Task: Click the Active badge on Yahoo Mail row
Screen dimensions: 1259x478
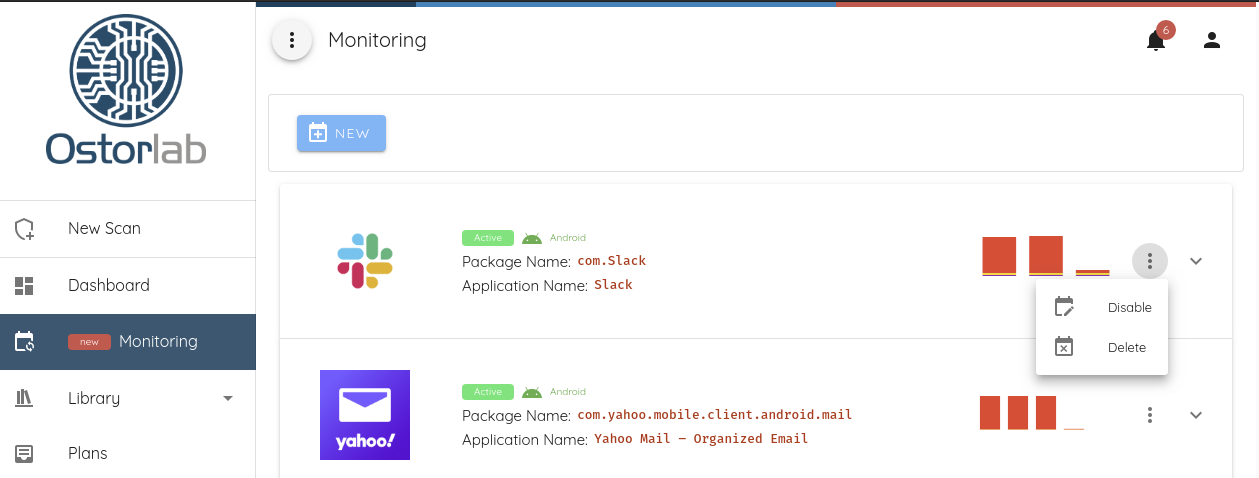Action: pos(488,392)
